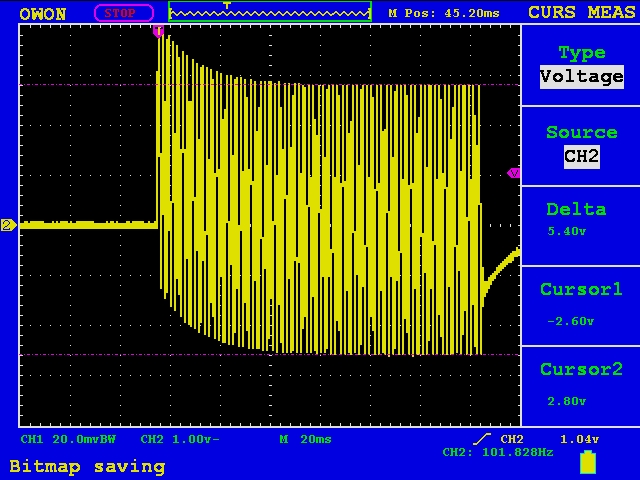Click the OWON logo
The height and width of the screenshot is (480, 640).
pyautogui.click(x=43, y=13)
